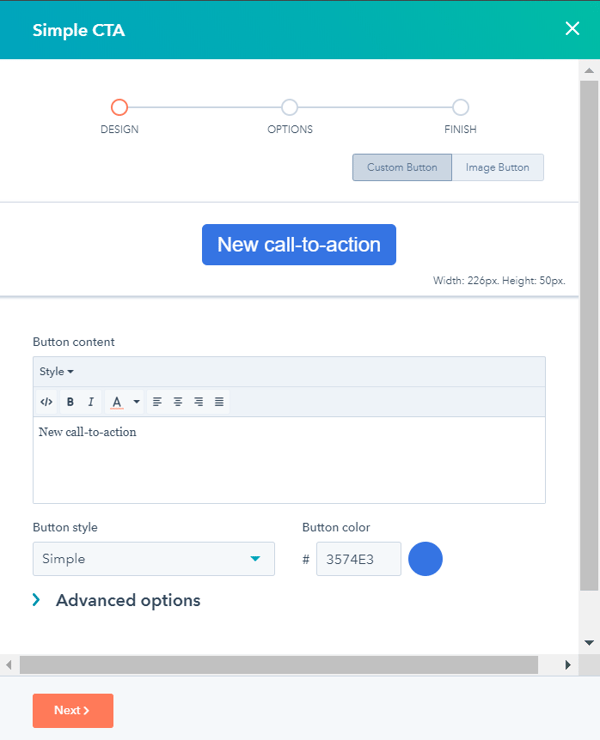The width and height of the screenshot is (600, 740).
Task: Click the button color hex input field
Action: (x=358, y=559)
